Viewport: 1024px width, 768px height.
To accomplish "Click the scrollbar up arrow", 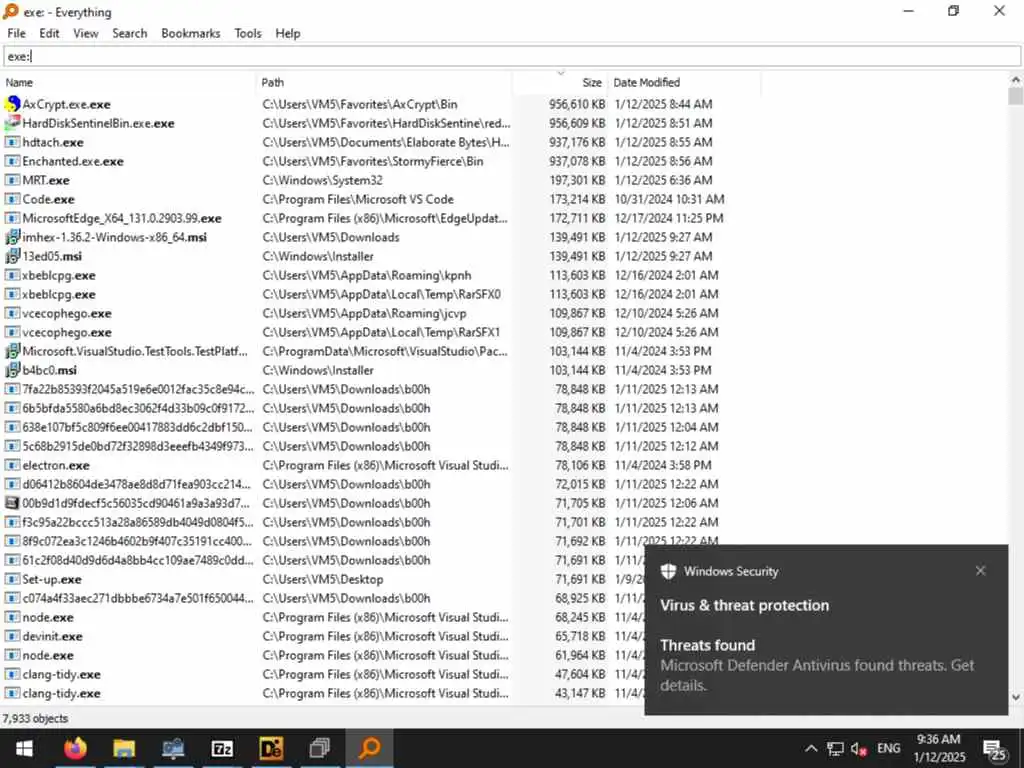I will click(x=1016, y=80).
